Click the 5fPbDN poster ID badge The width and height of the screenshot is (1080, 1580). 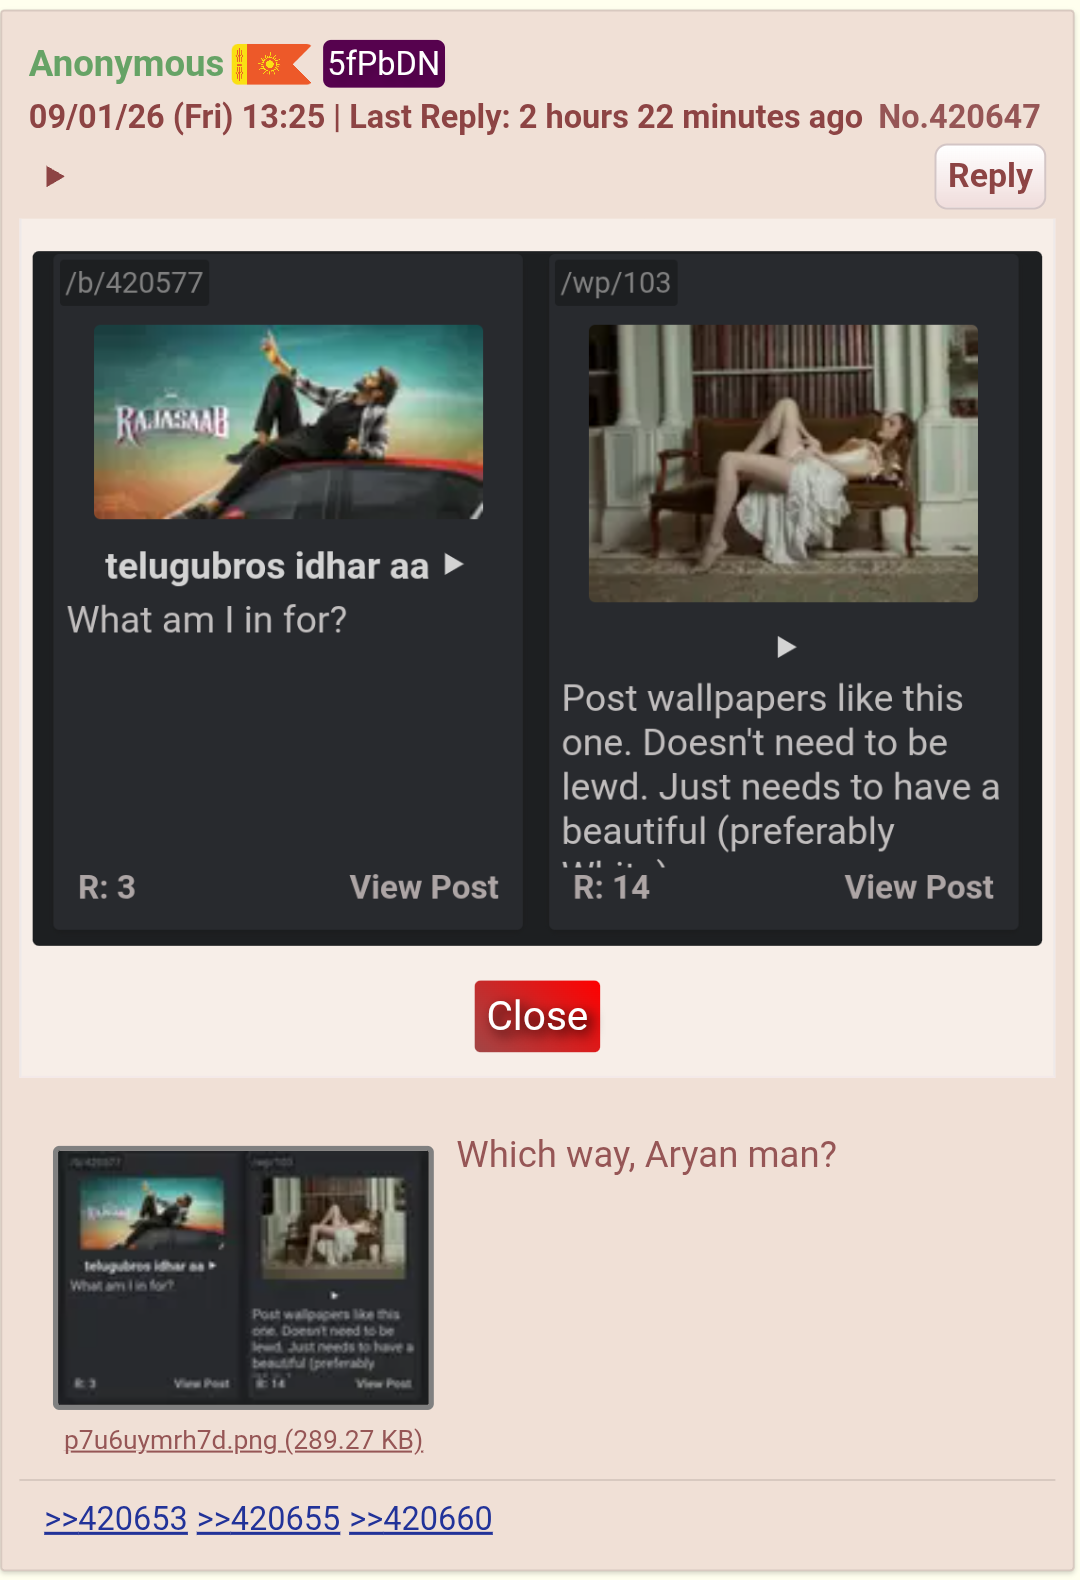coord(384,64)
